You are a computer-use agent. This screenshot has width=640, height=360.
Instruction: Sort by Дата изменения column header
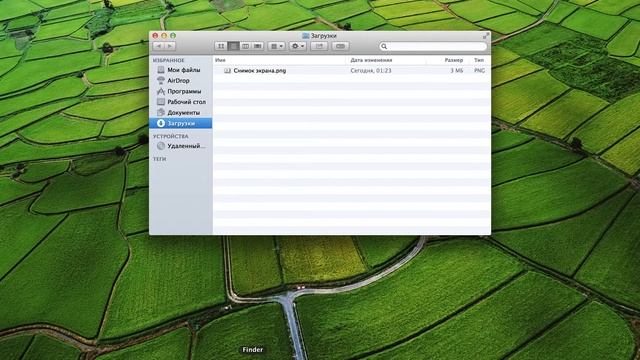pos(387,60)
